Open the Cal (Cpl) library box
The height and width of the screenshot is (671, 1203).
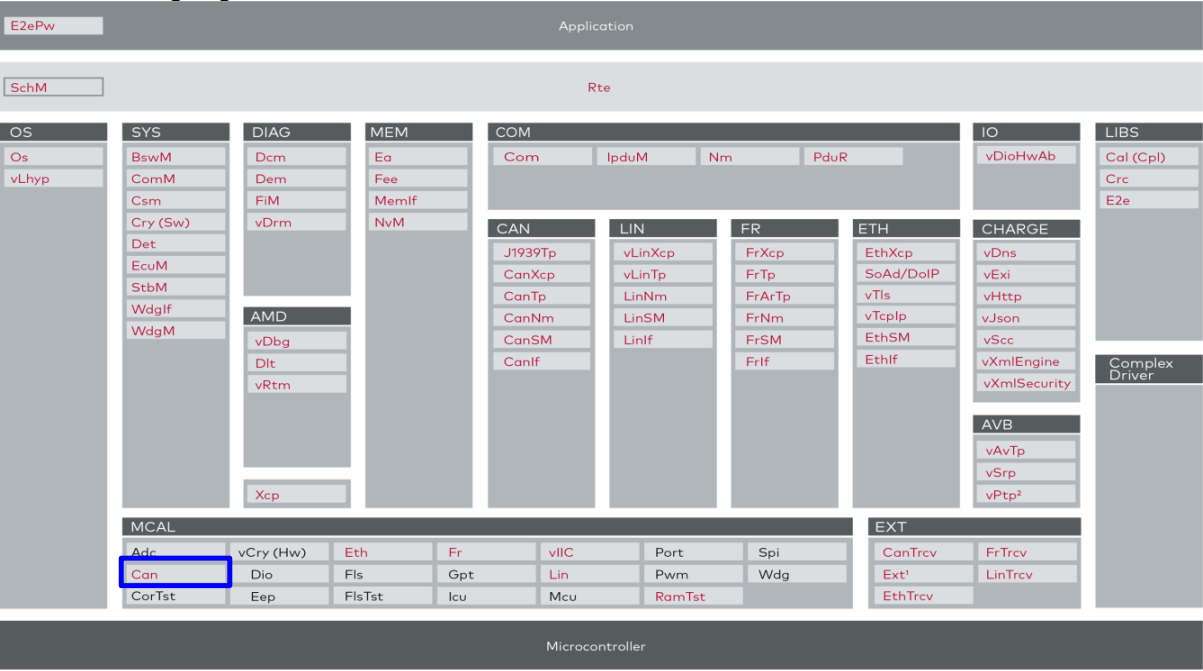pos(1148,157)
